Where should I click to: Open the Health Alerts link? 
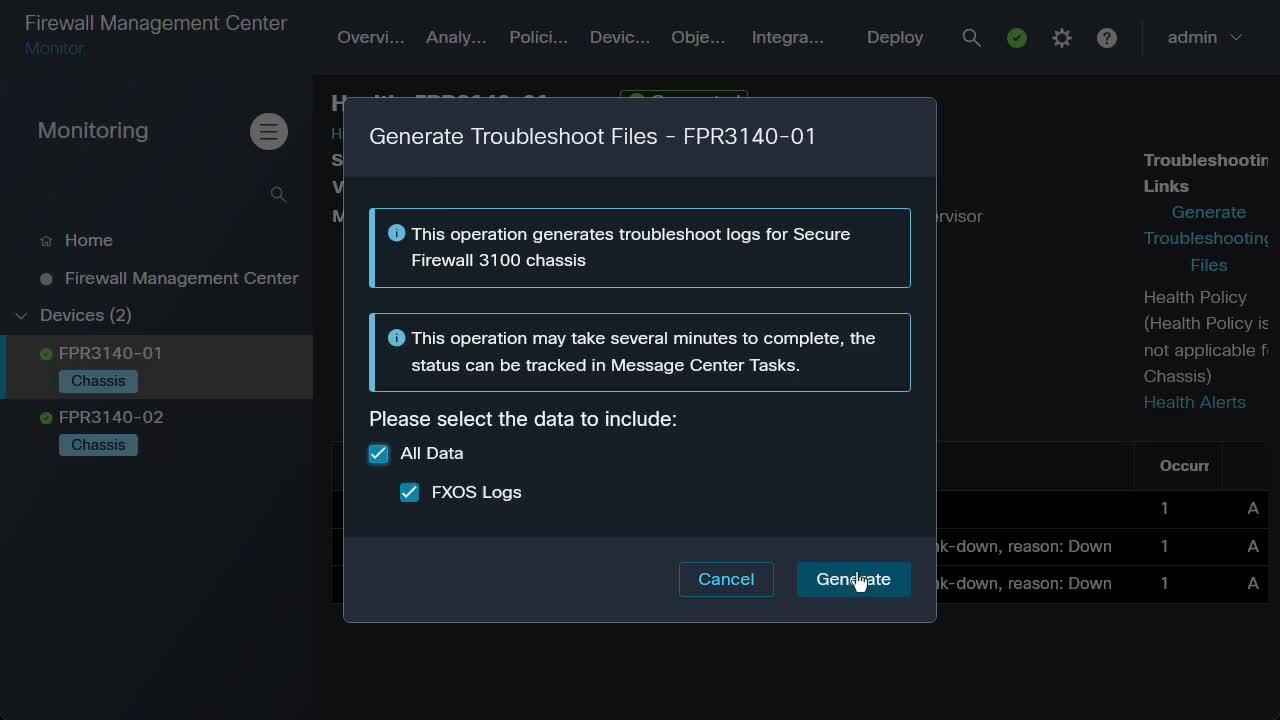pyautogui.click(x=1194, y=402)
